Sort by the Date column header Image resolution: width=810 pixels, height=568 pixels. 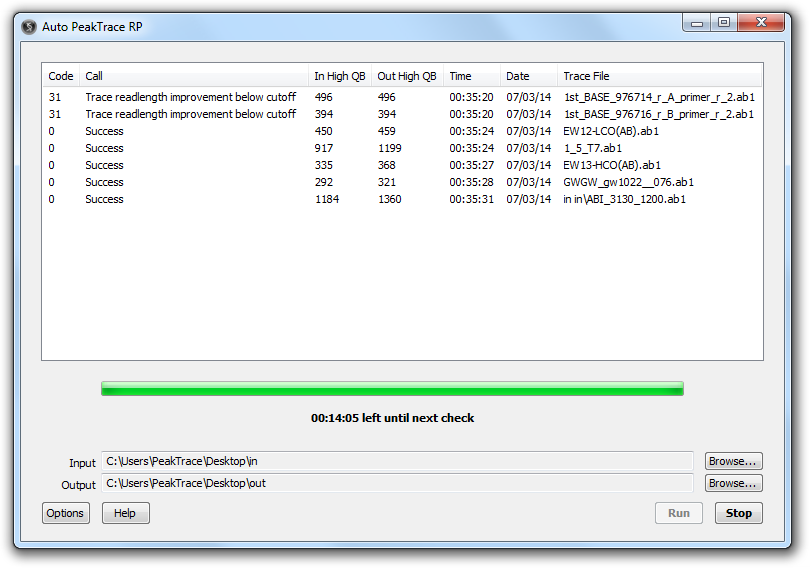point(529,76)
